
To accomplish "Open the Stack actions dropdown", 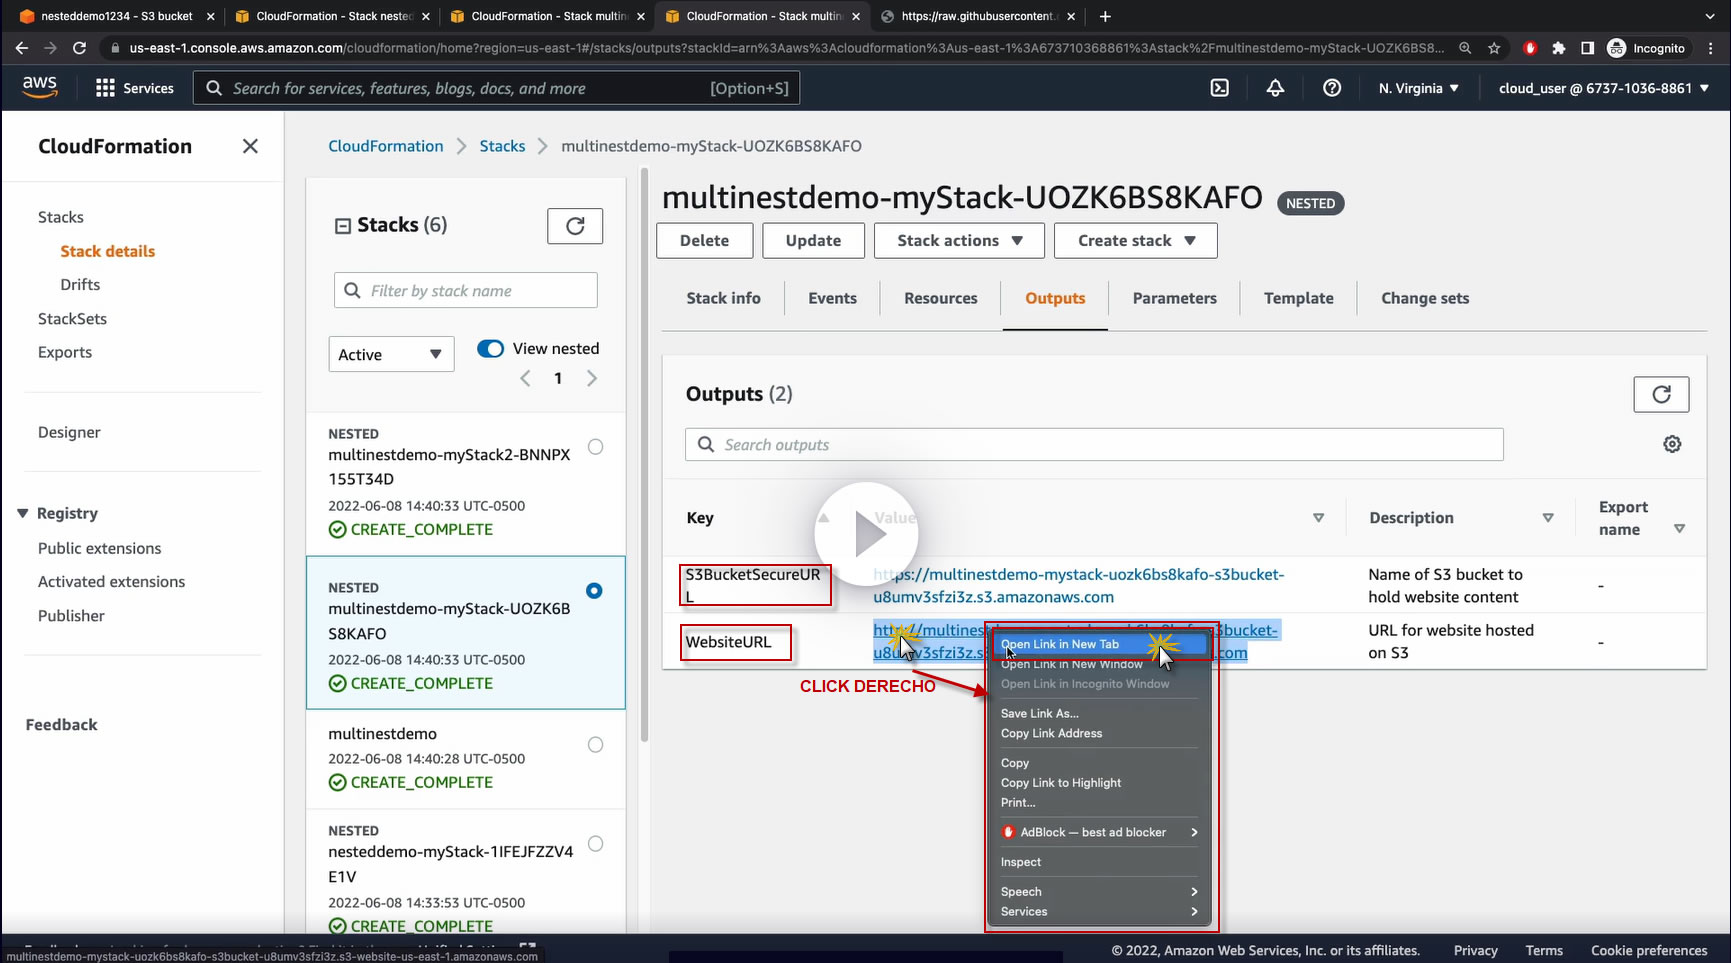I will [x=959, y=240].
